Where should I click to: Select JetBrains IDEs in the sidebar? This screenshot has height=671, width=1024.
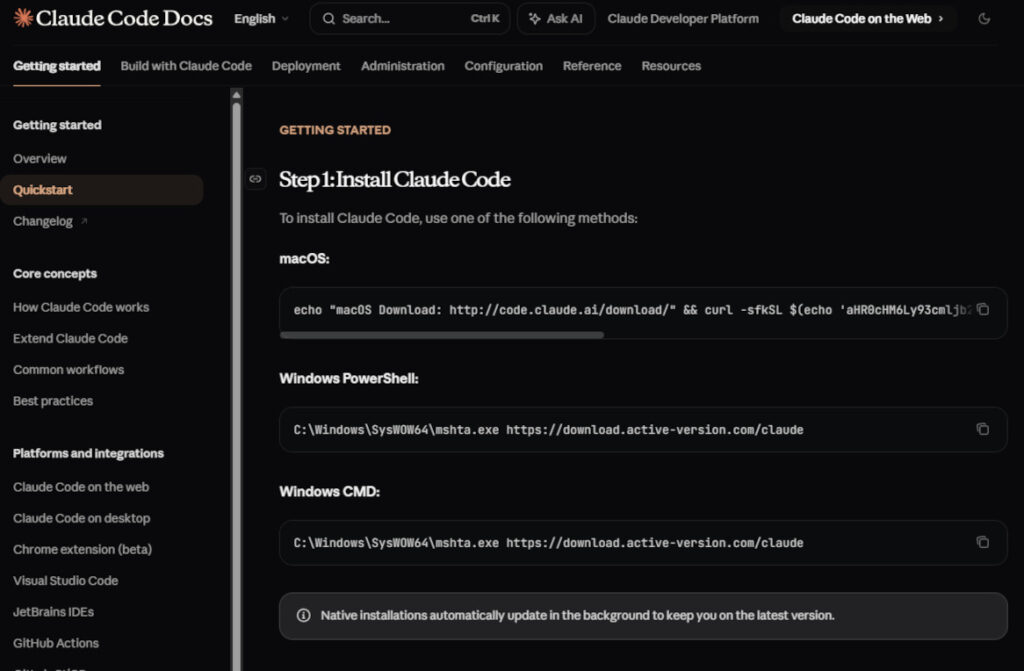point(55,611)
